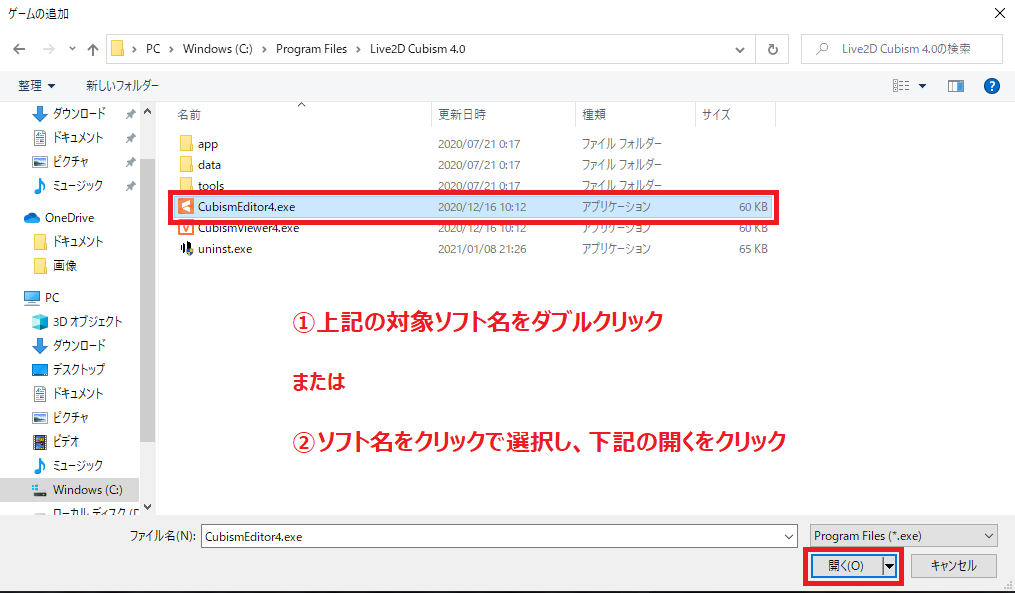Refresh the current folder view
The image size is (1015, 593).
[772, 49]
